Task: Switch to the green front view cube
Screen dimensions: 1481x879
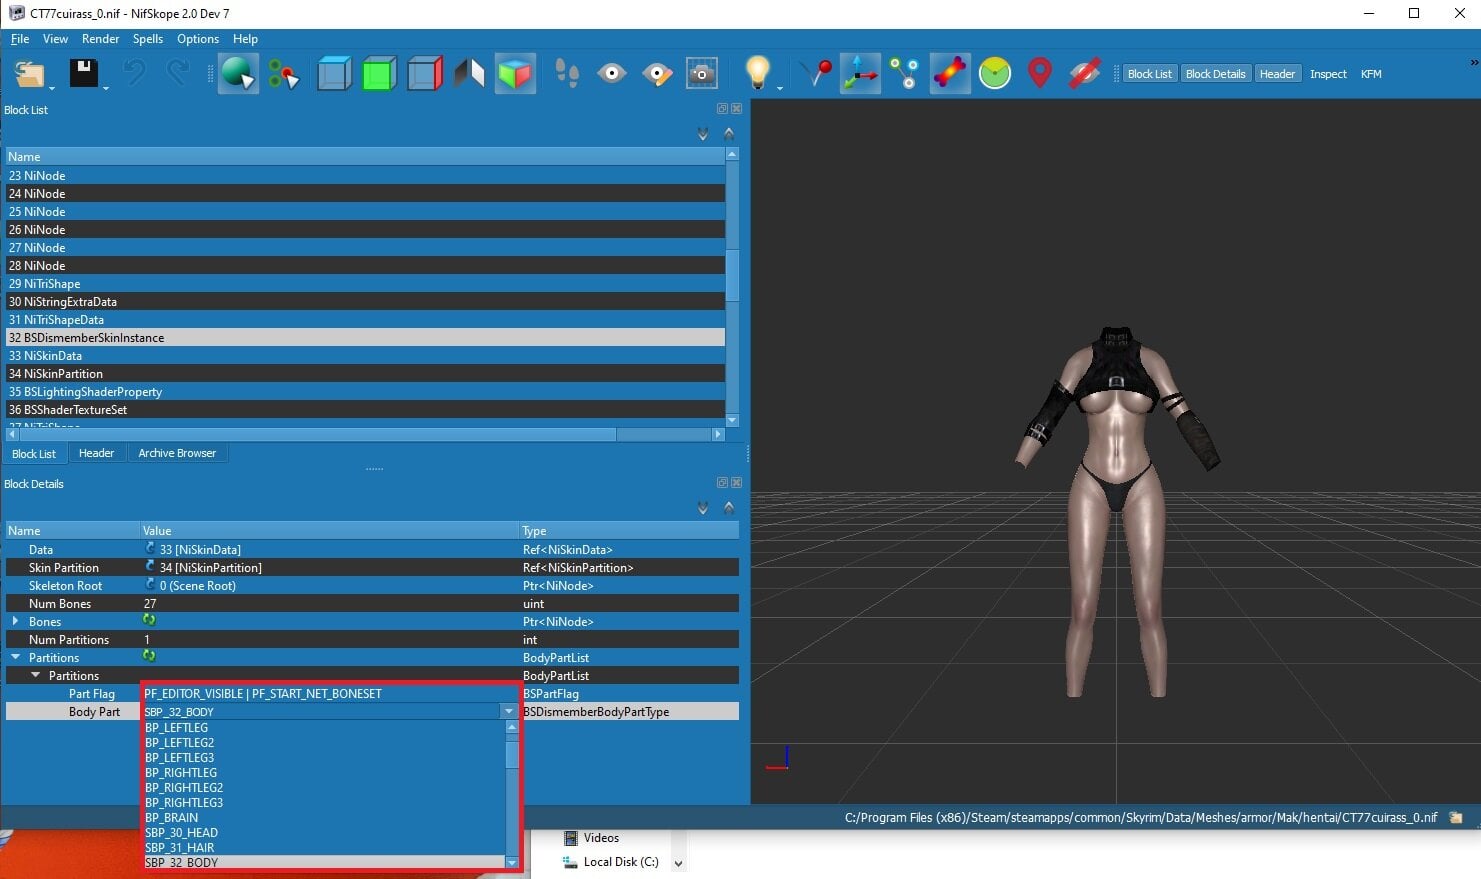Action: [x=379, y=74]
